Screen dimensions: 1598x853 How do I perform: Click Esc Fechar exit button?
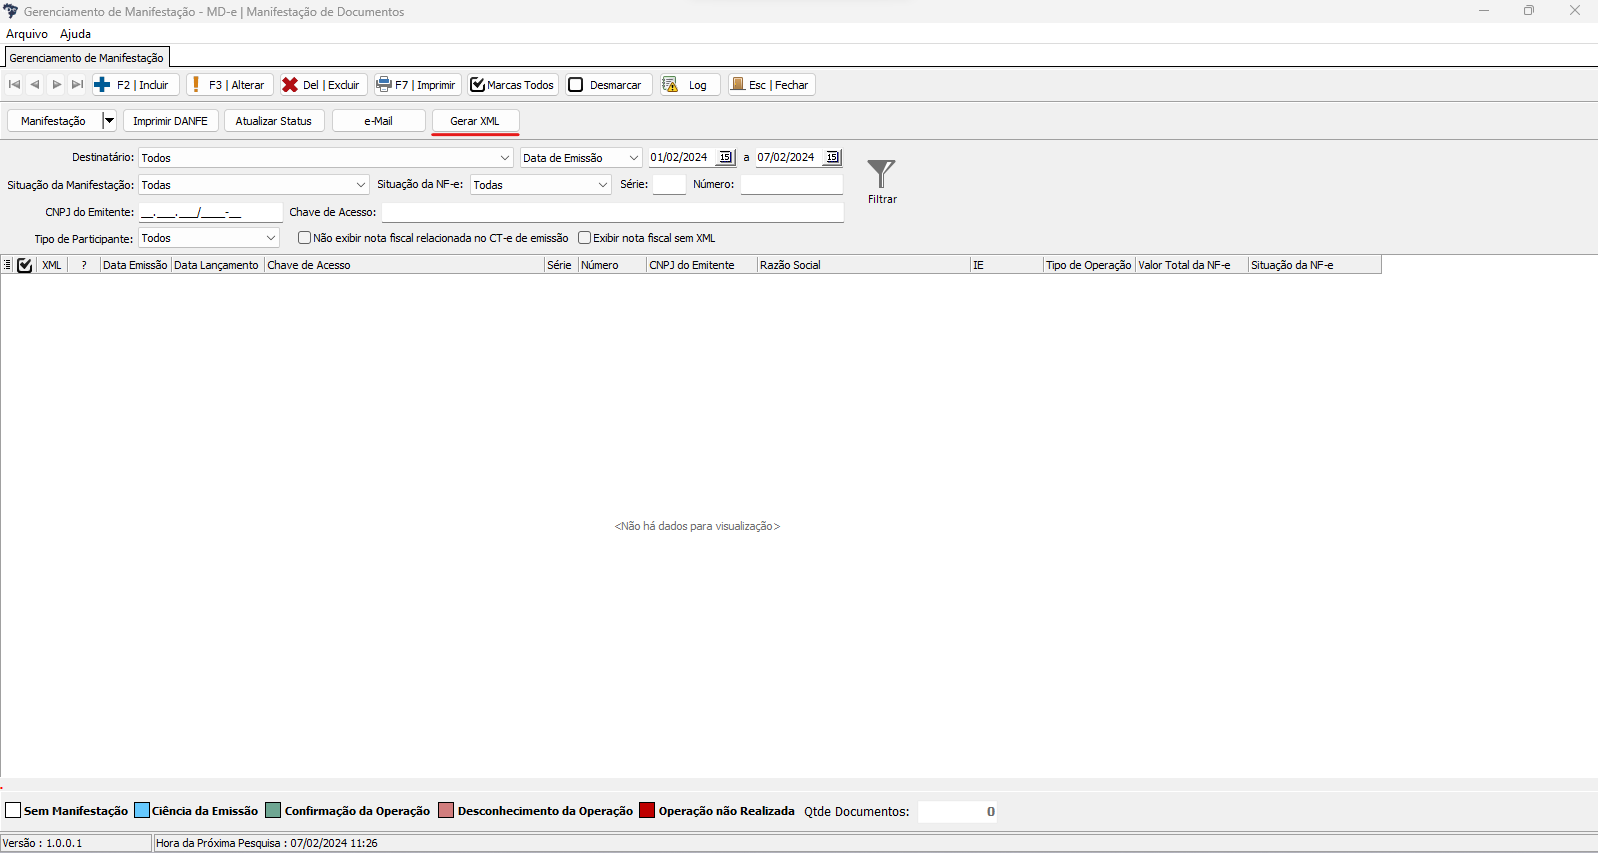pyautogui.click(x=771, y=85)
